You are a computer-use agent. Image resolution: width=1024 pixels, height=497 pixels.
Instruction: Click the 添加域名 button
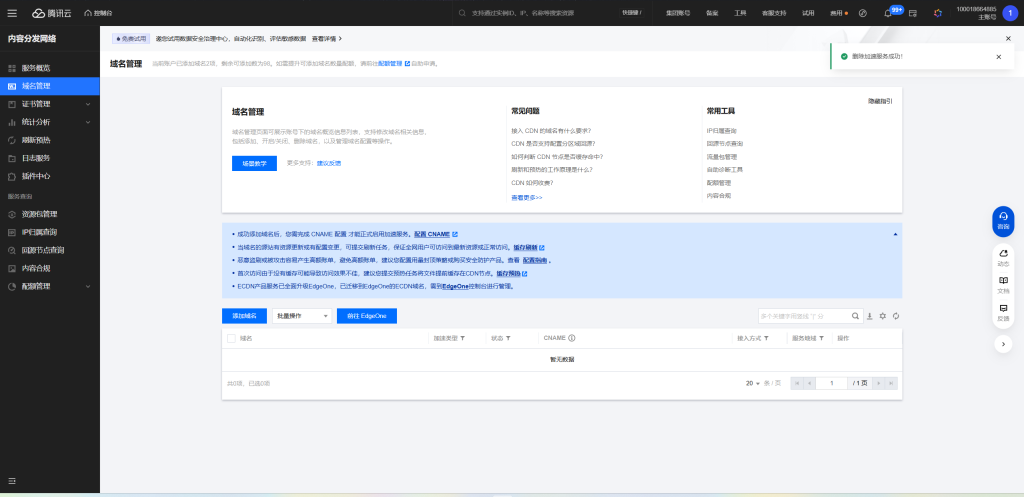[x=244, y=316]
